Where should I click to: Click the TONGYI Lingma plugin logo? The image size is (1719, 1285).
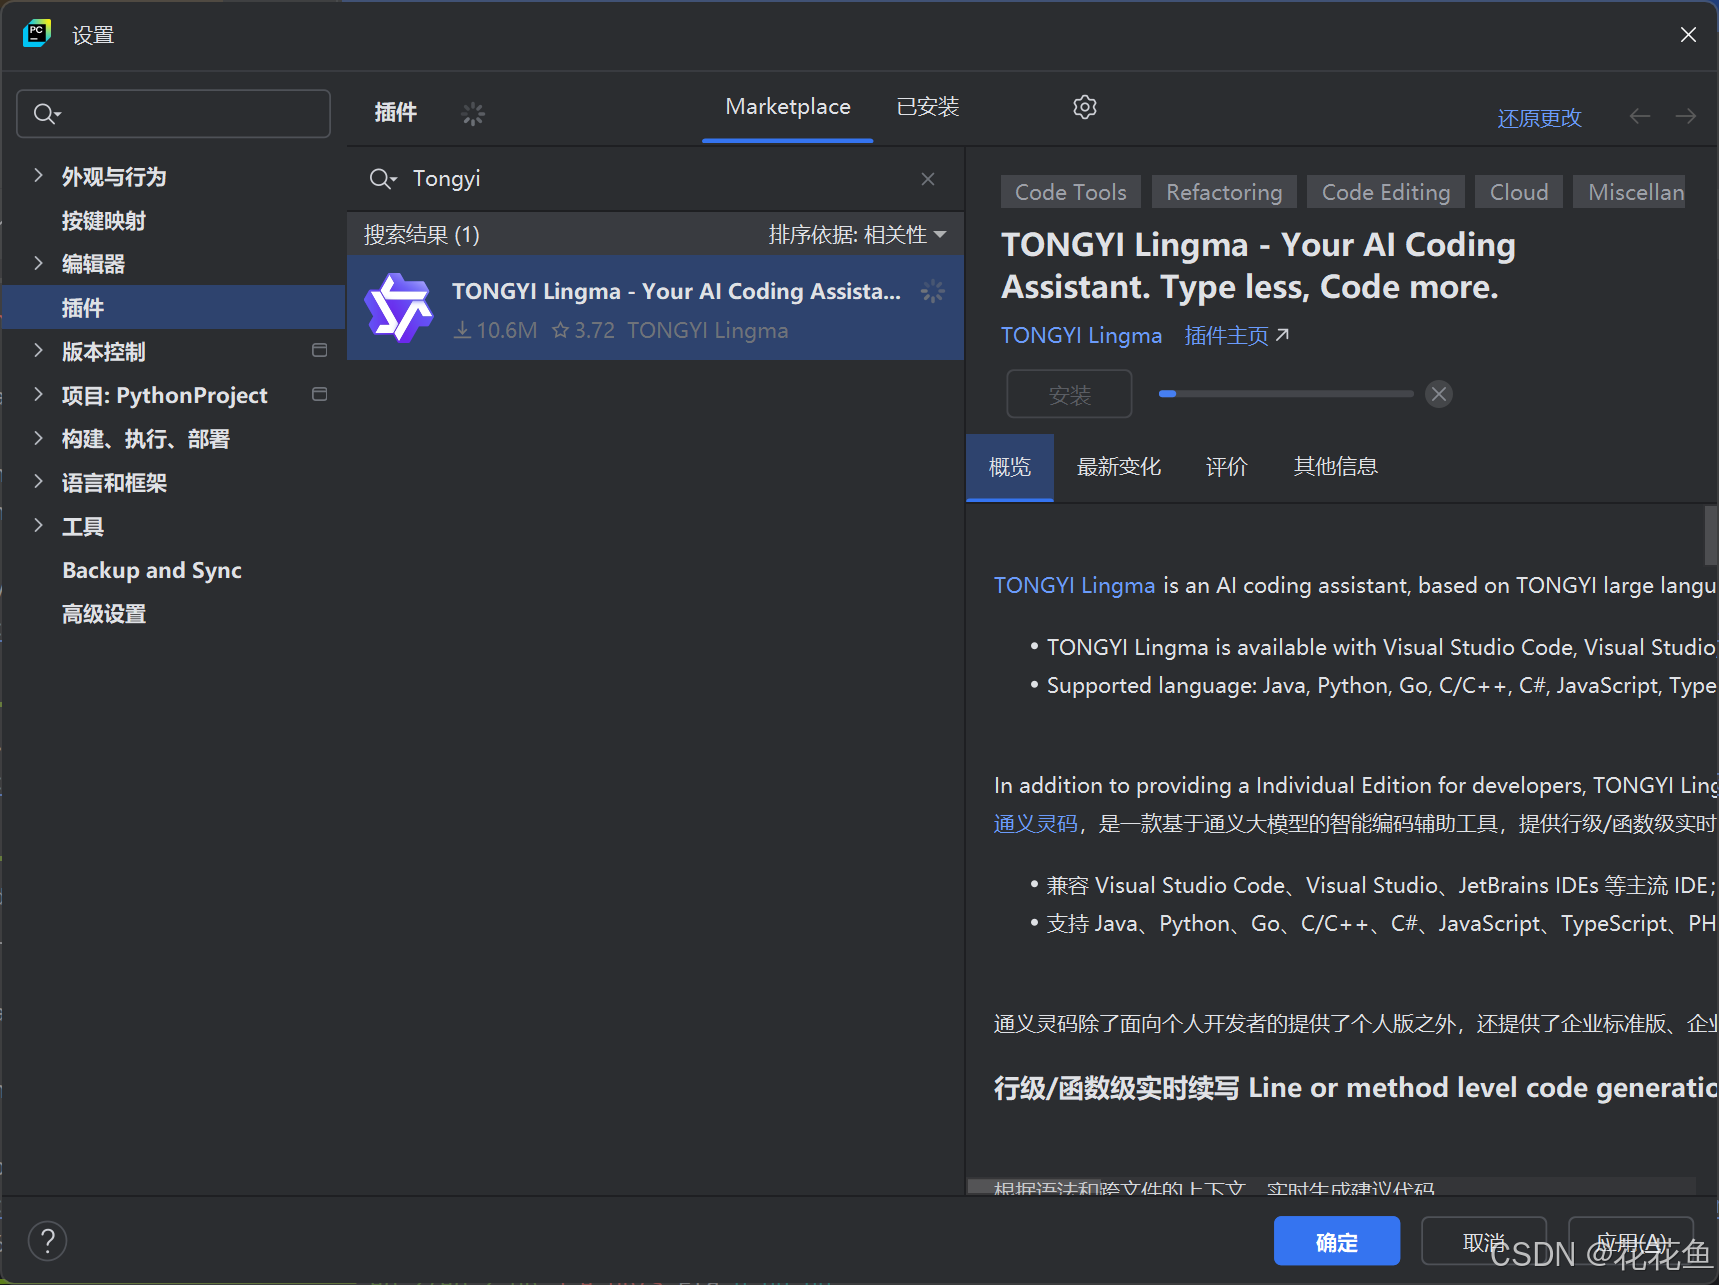[x=399, y=308]
